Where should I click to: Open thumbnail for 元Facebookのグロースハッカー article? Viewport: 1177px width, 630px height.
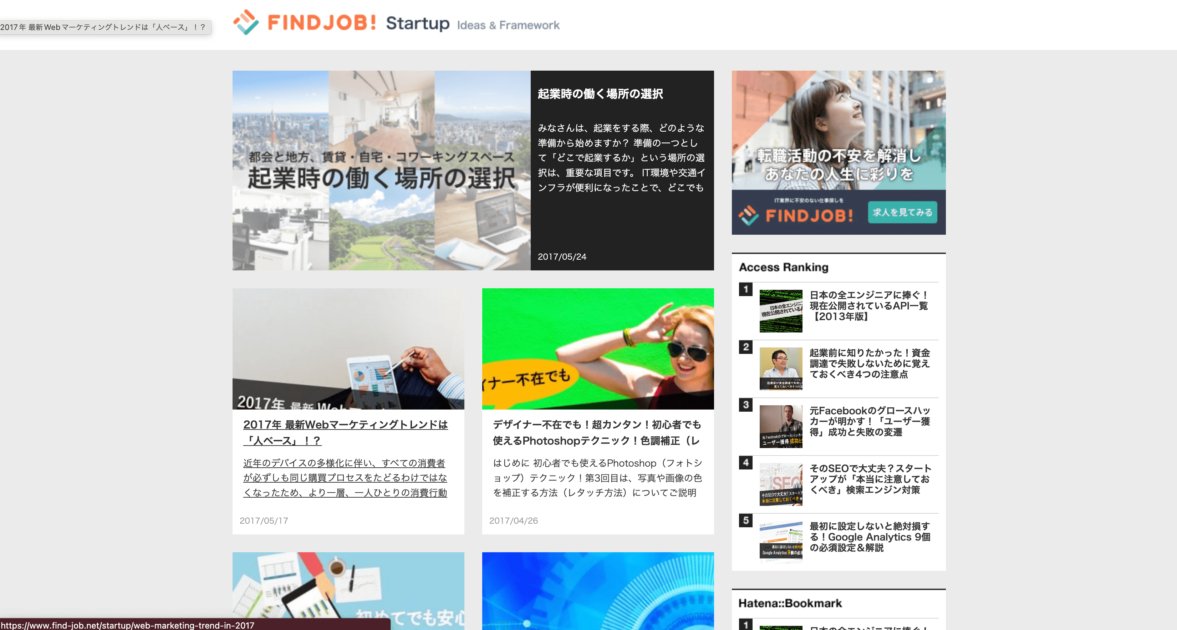781,427
